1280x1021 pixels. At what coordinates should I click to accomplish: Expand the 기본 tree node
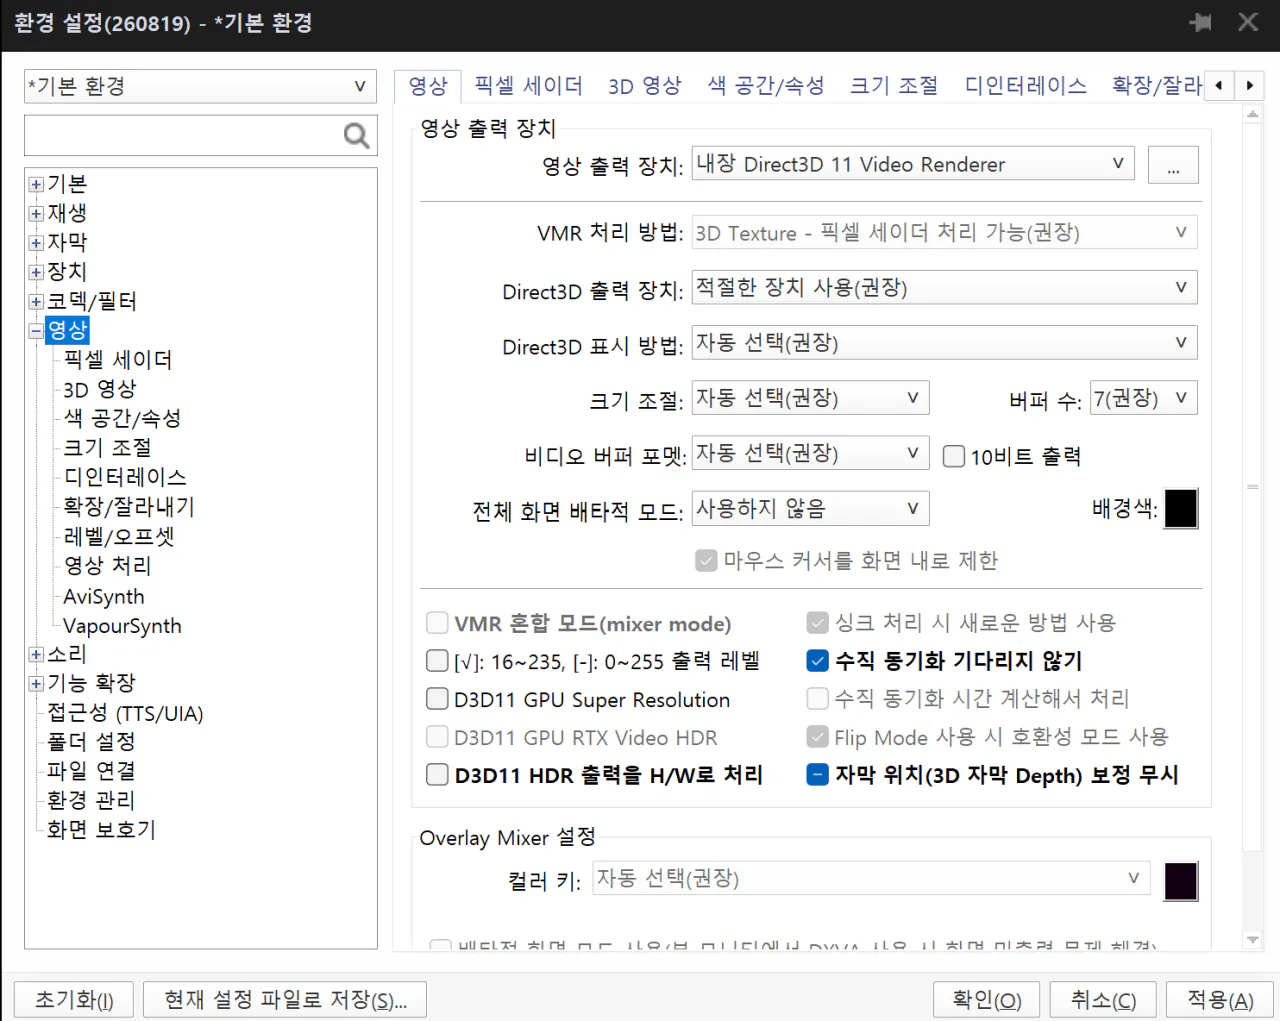[x=36, y=184]
